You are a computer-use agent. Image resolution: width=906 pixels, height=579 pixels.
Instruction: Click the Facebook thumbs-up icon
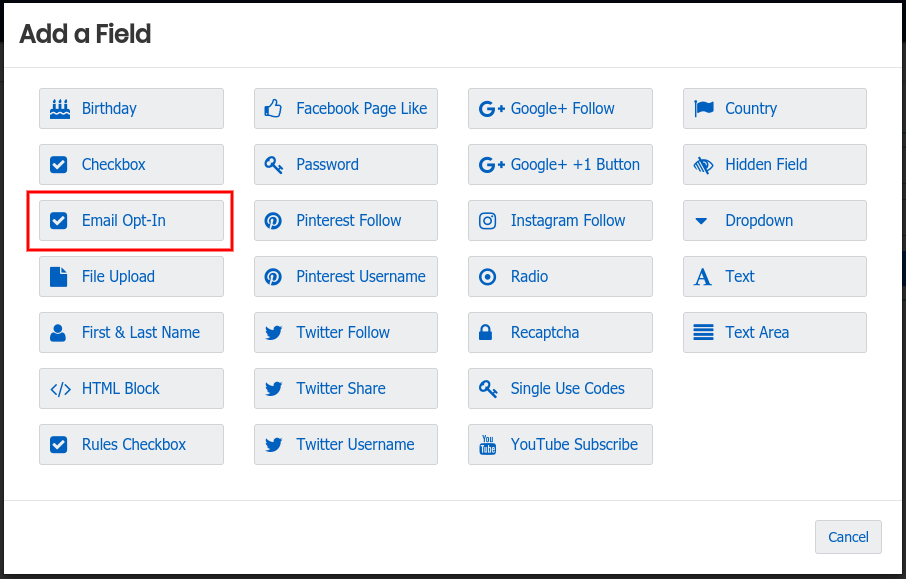pos(273,109)
